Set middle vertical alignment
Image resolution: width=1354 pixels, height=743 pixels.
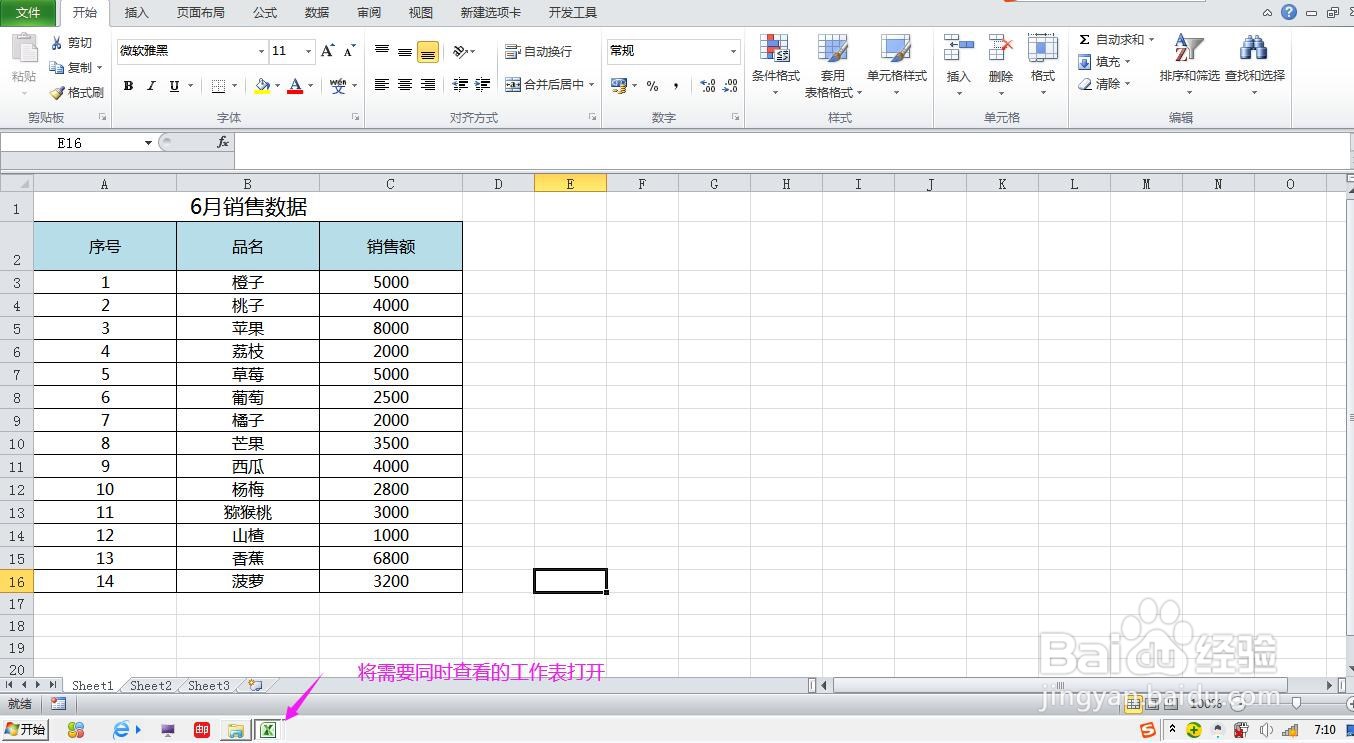405,51
